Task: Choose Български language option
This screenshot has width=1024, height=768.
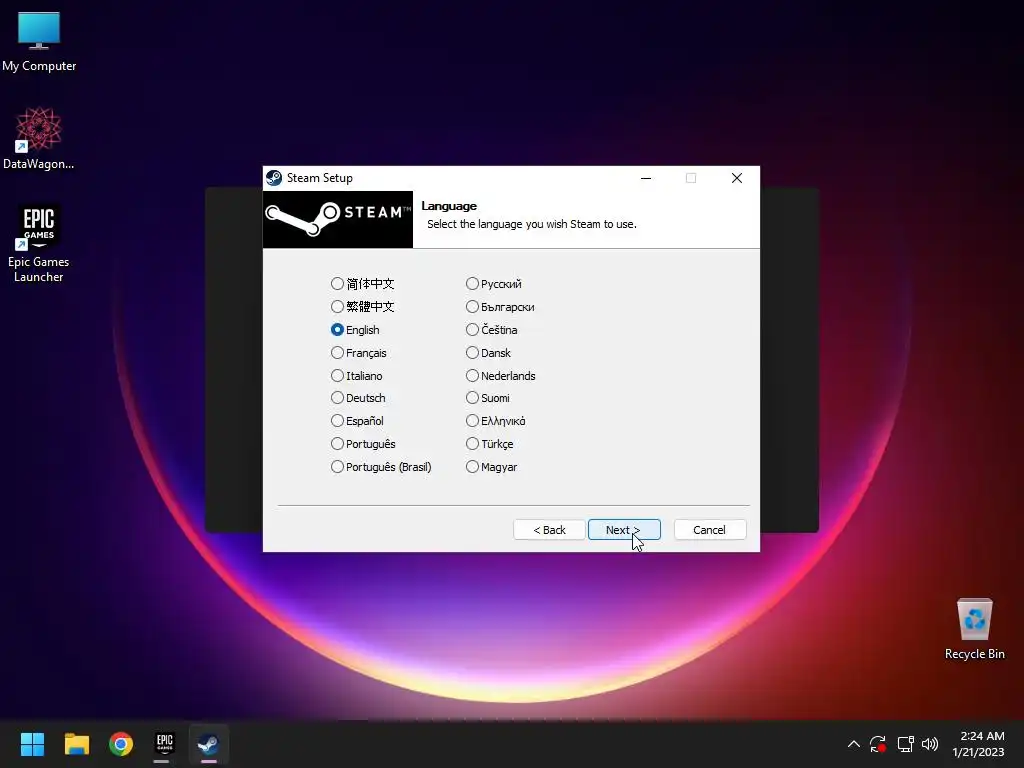Action: click(x=500, y=306)
